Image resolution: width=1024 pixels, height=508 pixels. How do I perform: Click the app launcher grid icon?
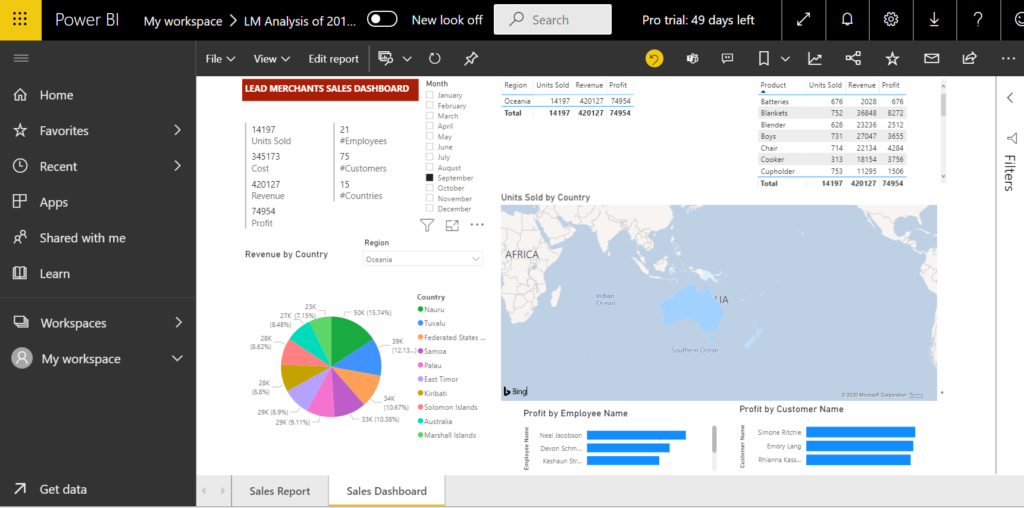click(20, 20)
